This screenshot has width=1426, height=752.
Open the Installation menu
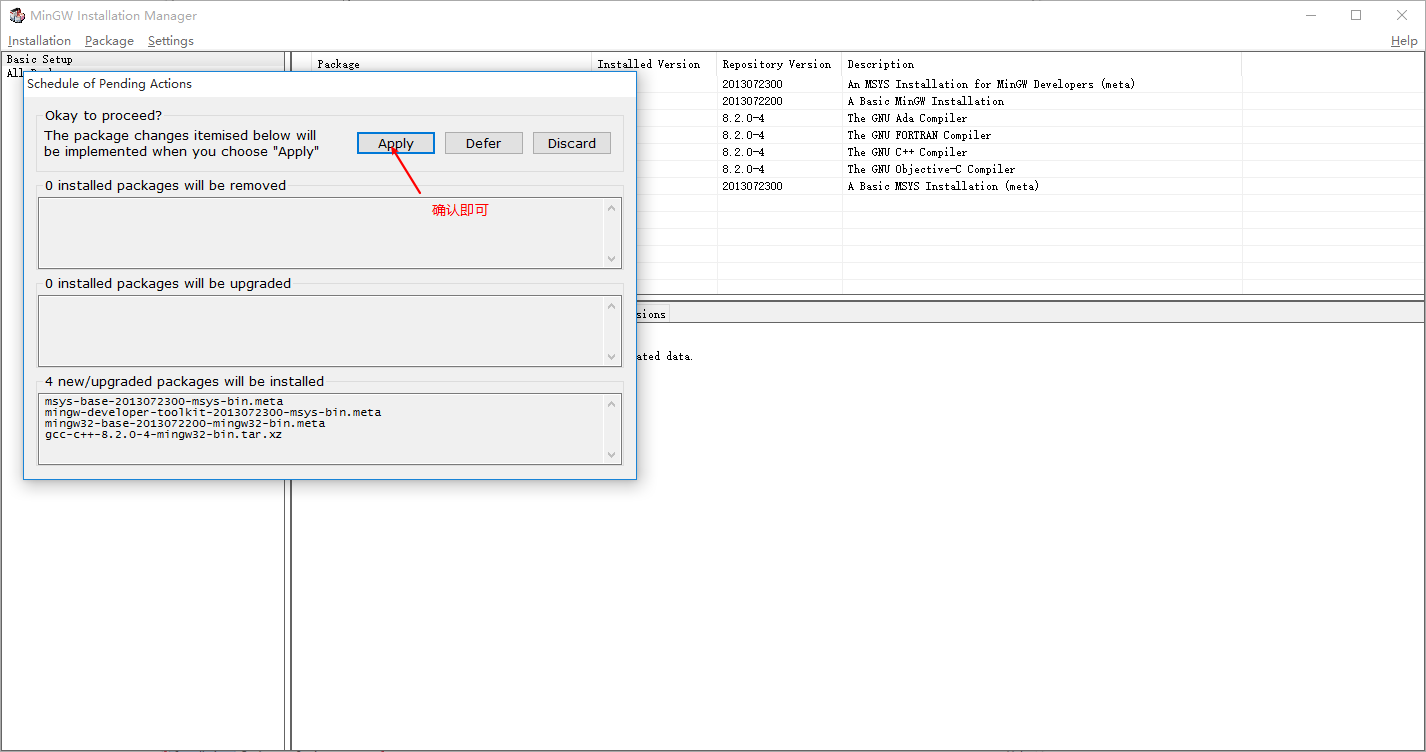point(40,41)
